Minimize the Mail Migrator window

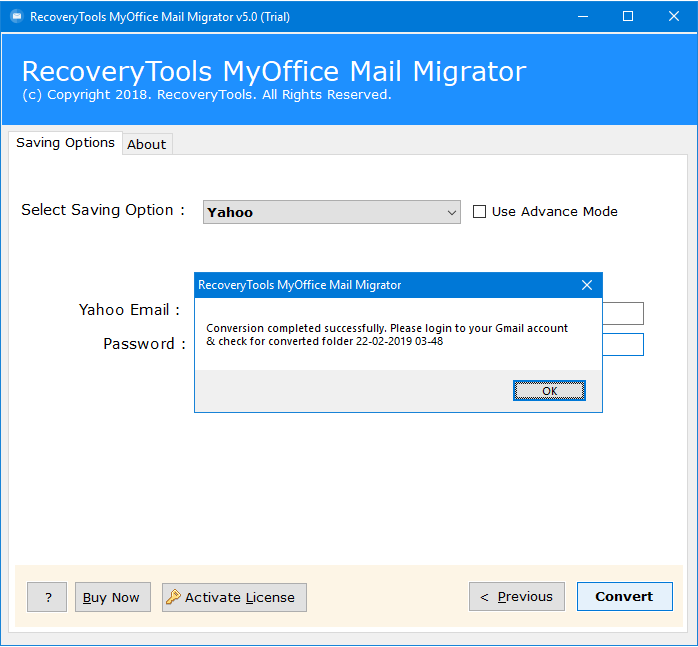coord(583,16)
